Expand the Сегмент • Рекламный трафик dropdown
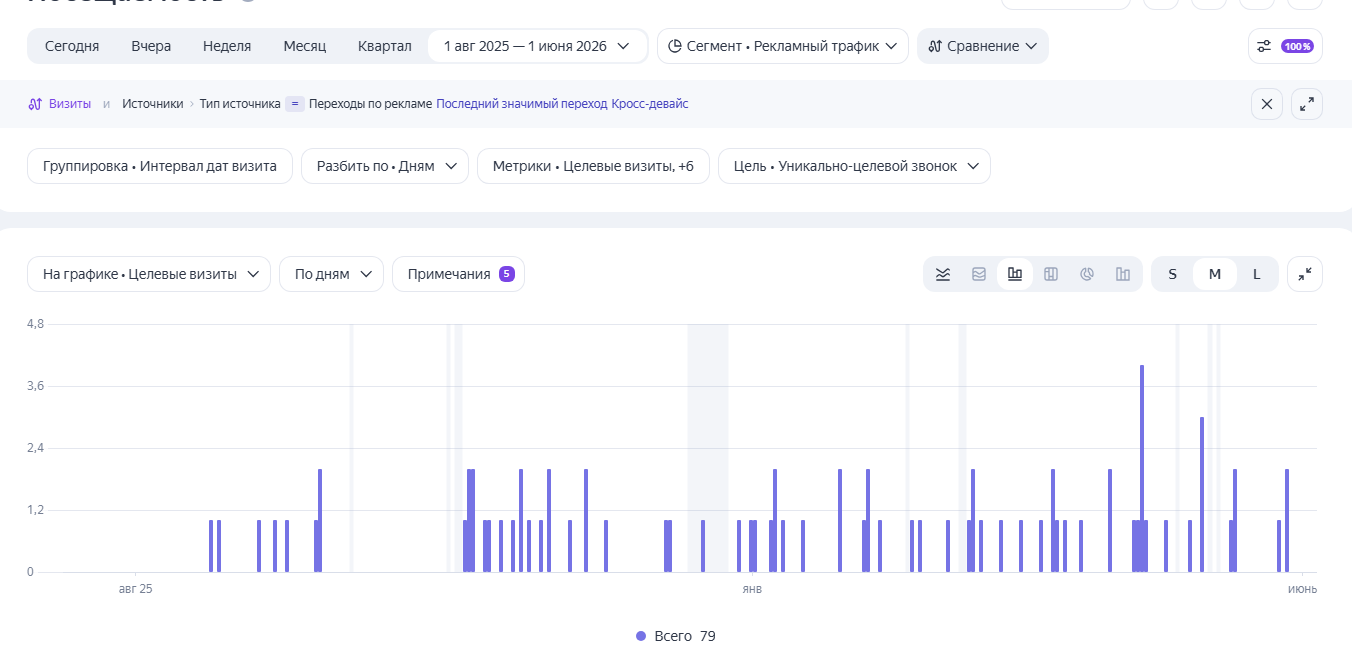The height and width of the screenshot is (658, 1352). [x=782, y=46]
